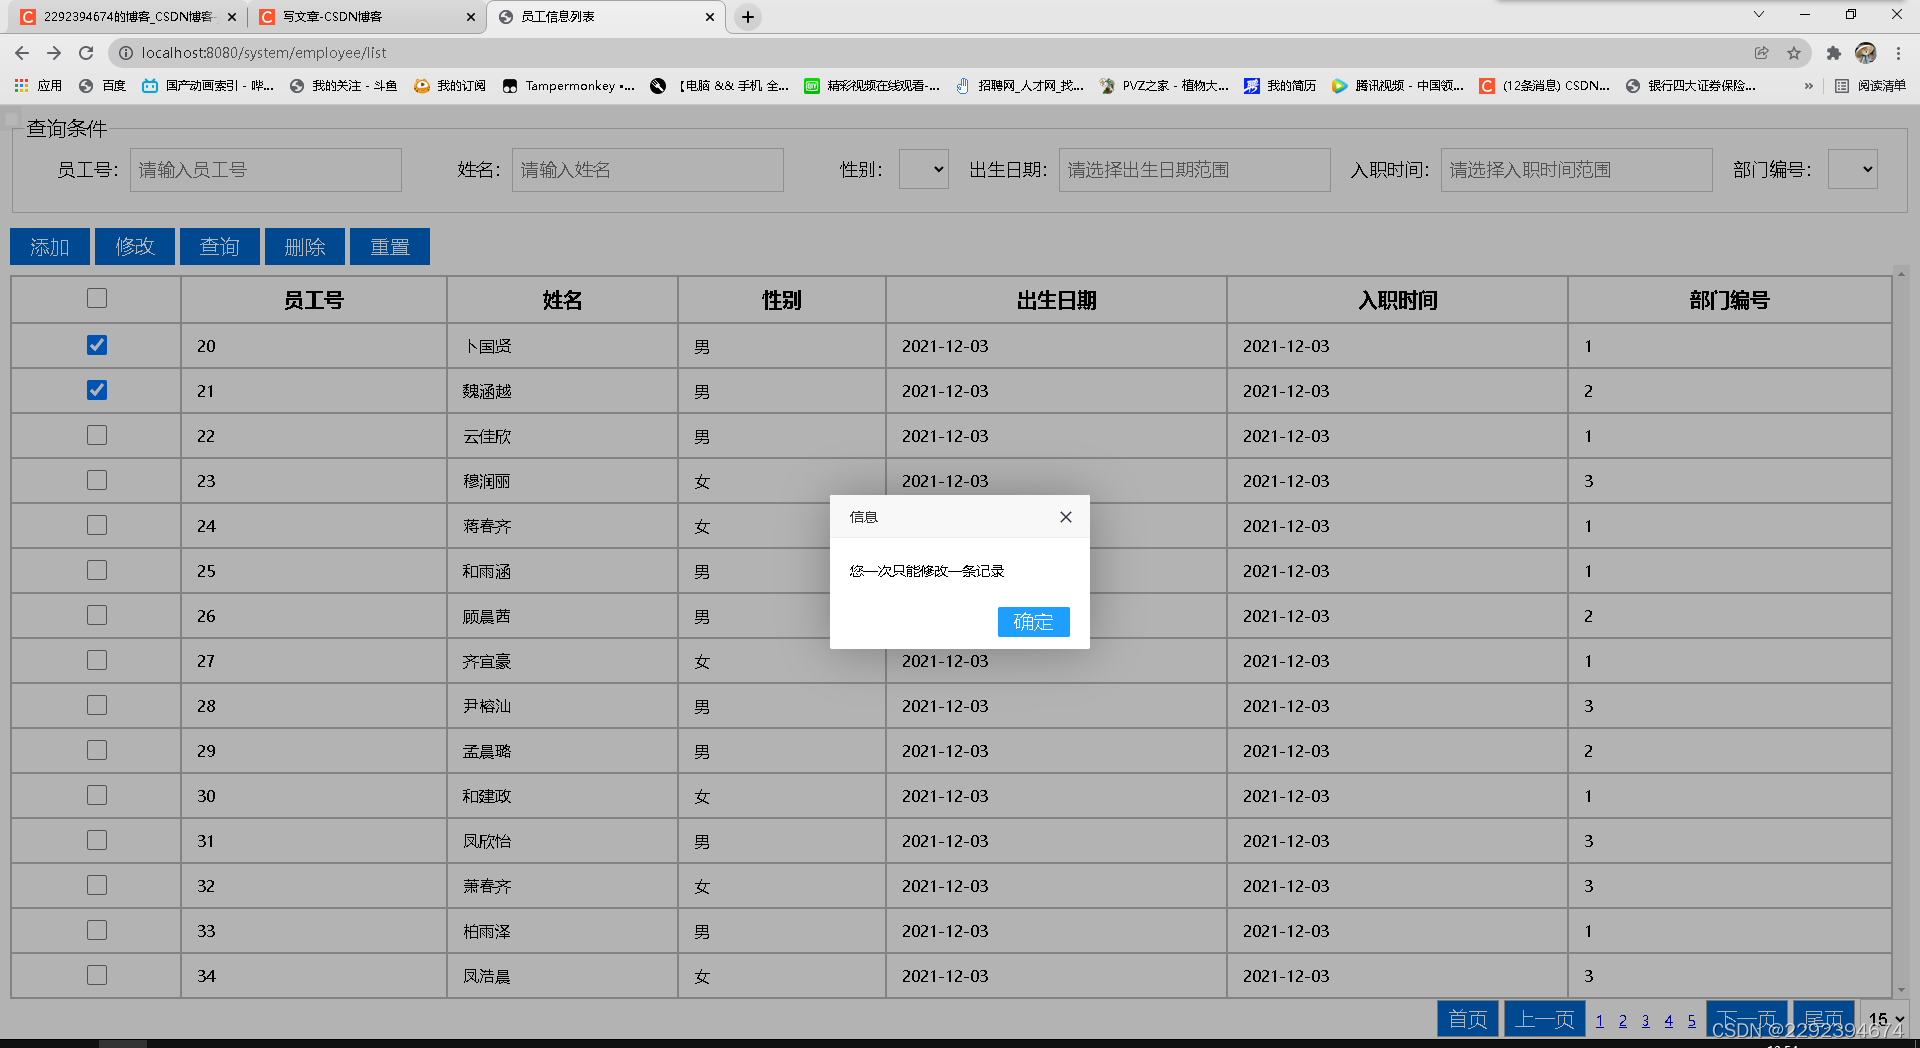
Task: Click the 查询 button
Action: [x=220, y=247]
